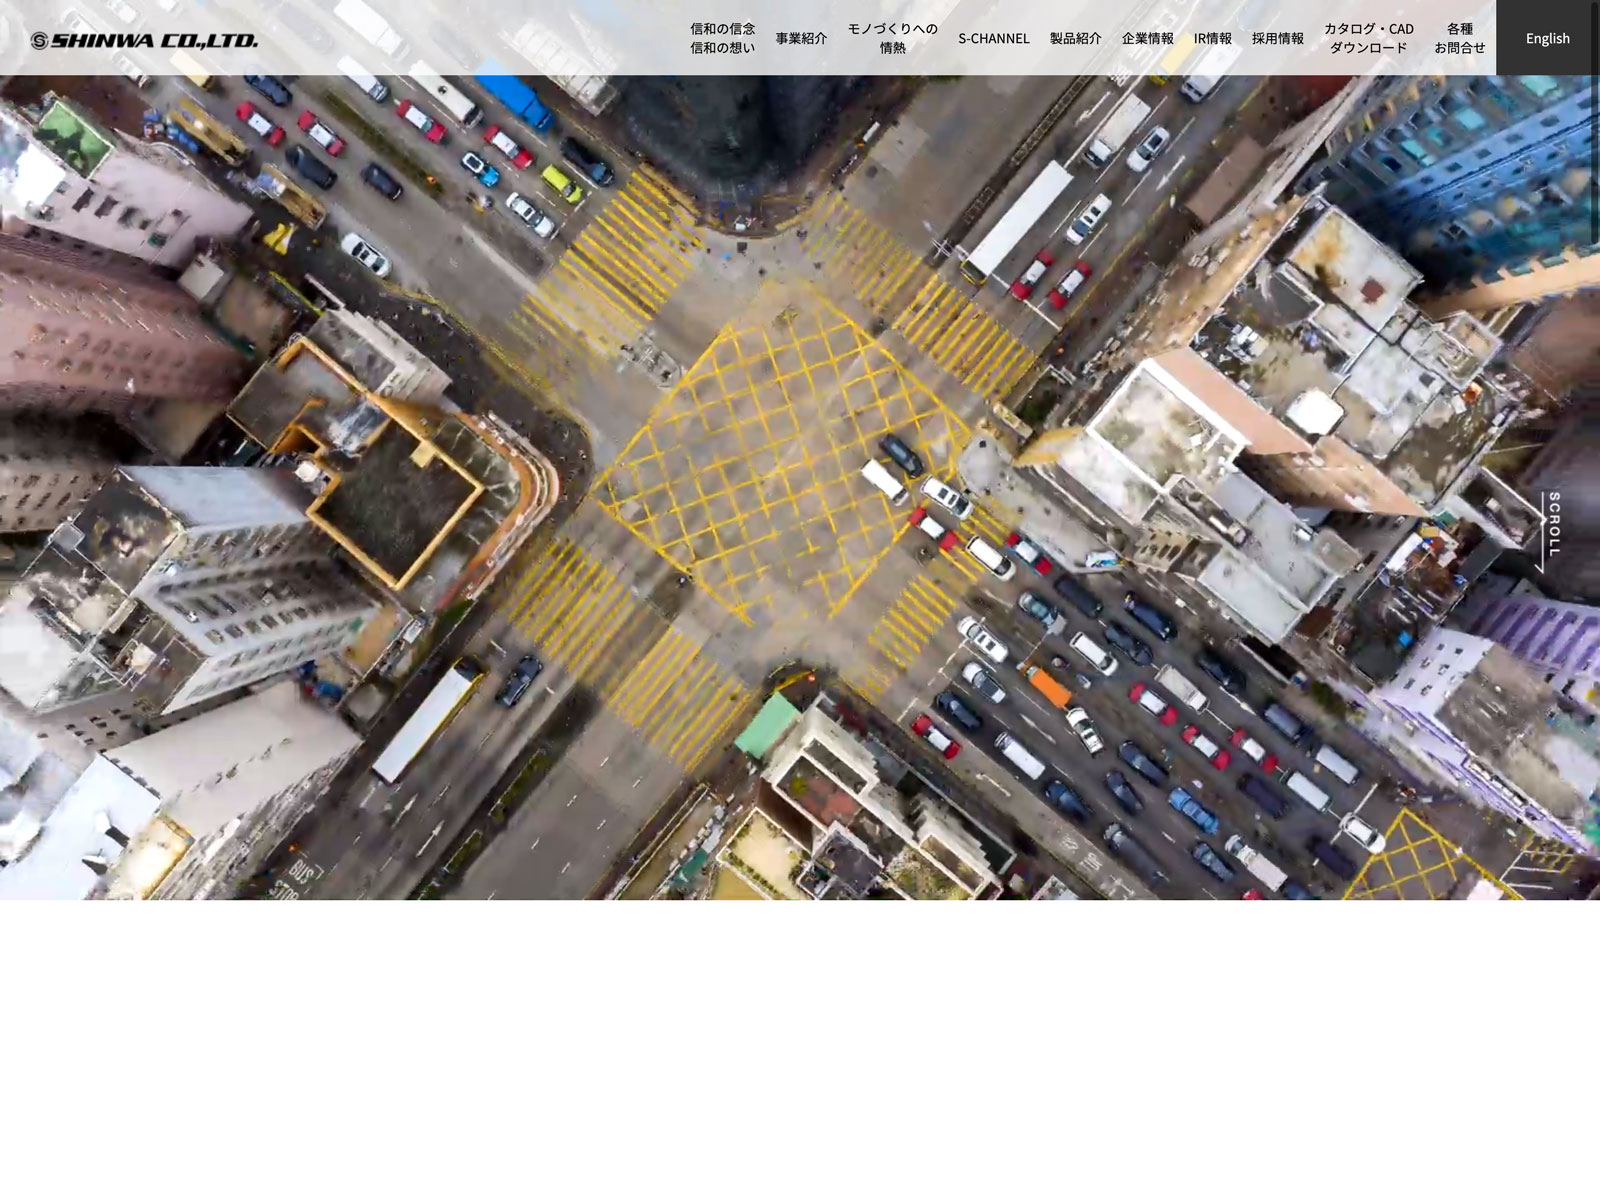Screen dimensions: 1600x1200
Task: Click the circular S emblem in logo
Action: [x=39, y=41]
